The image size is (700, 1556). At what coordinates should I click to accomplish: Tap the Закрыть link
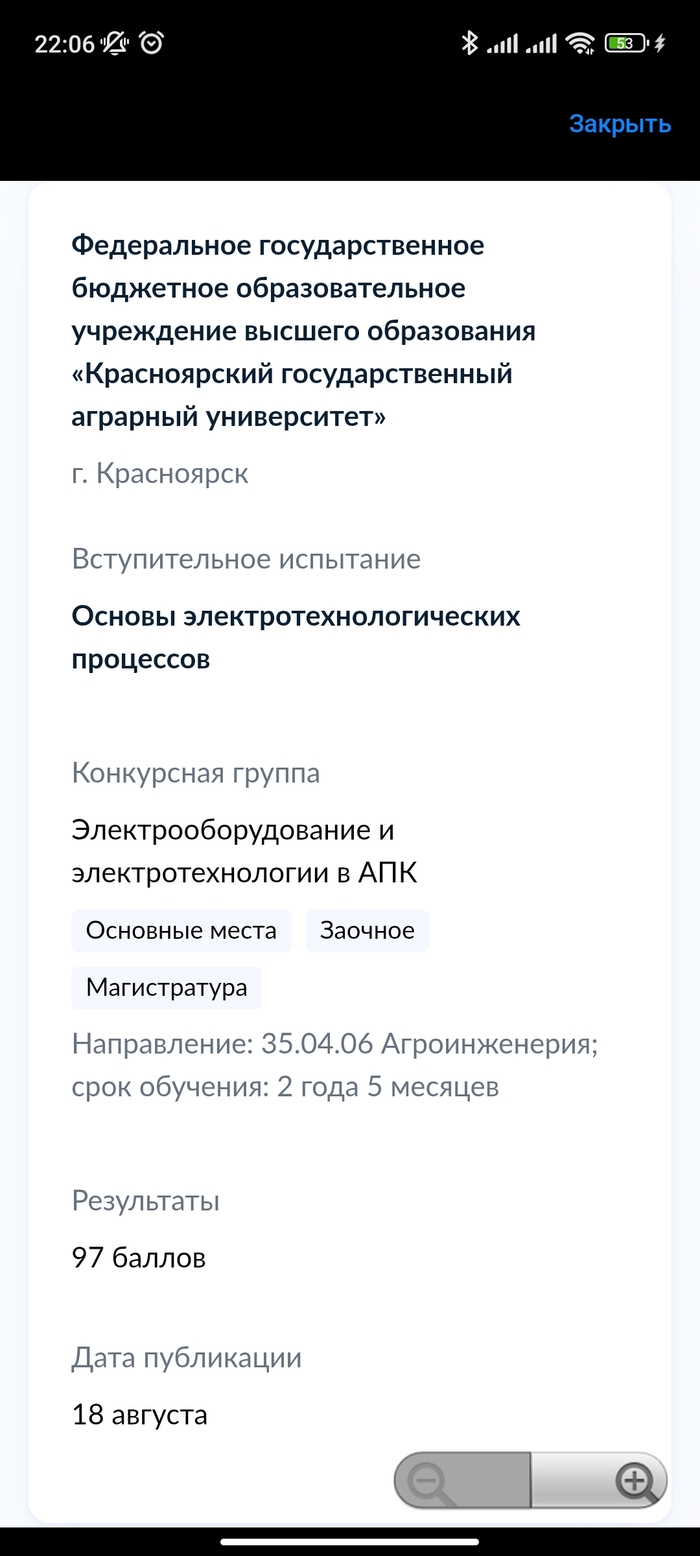pyautogui.click(x=619, y=124)
